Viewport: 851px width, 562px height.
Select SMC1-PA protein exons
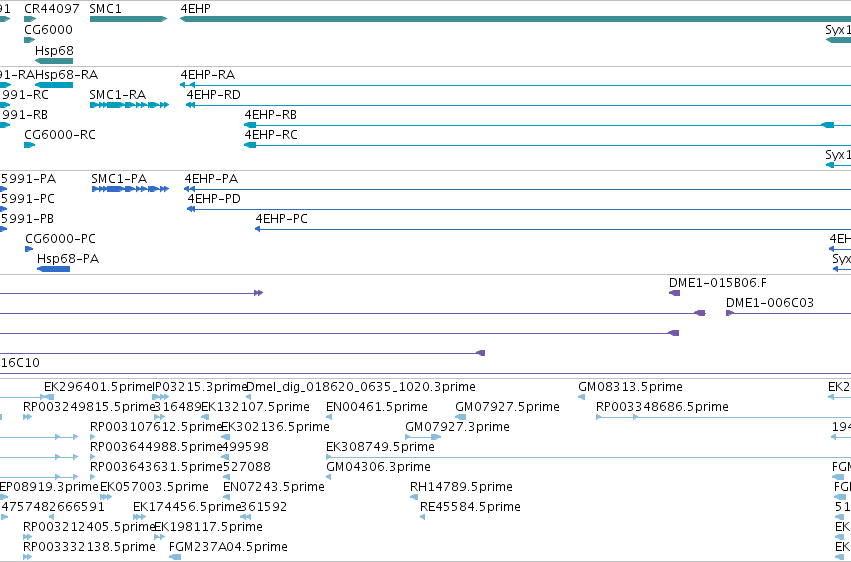point(130,189)
